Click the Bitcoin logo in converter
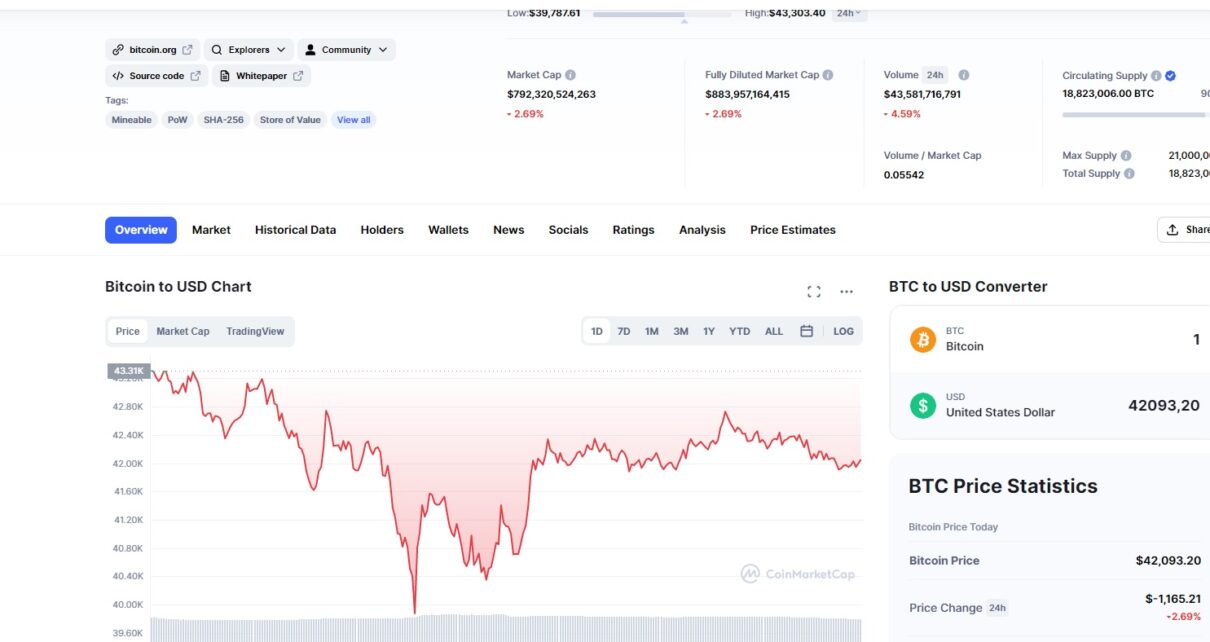The width and height of the screenshot is (1210, 642). (x=923, y=340)
